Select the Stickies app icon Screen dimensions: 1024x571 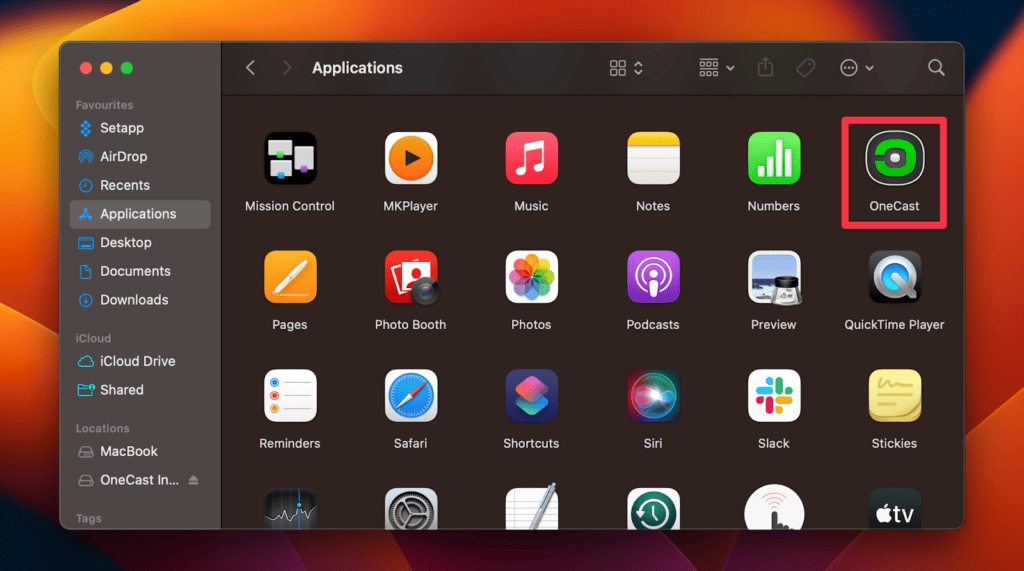click(895, 396)
